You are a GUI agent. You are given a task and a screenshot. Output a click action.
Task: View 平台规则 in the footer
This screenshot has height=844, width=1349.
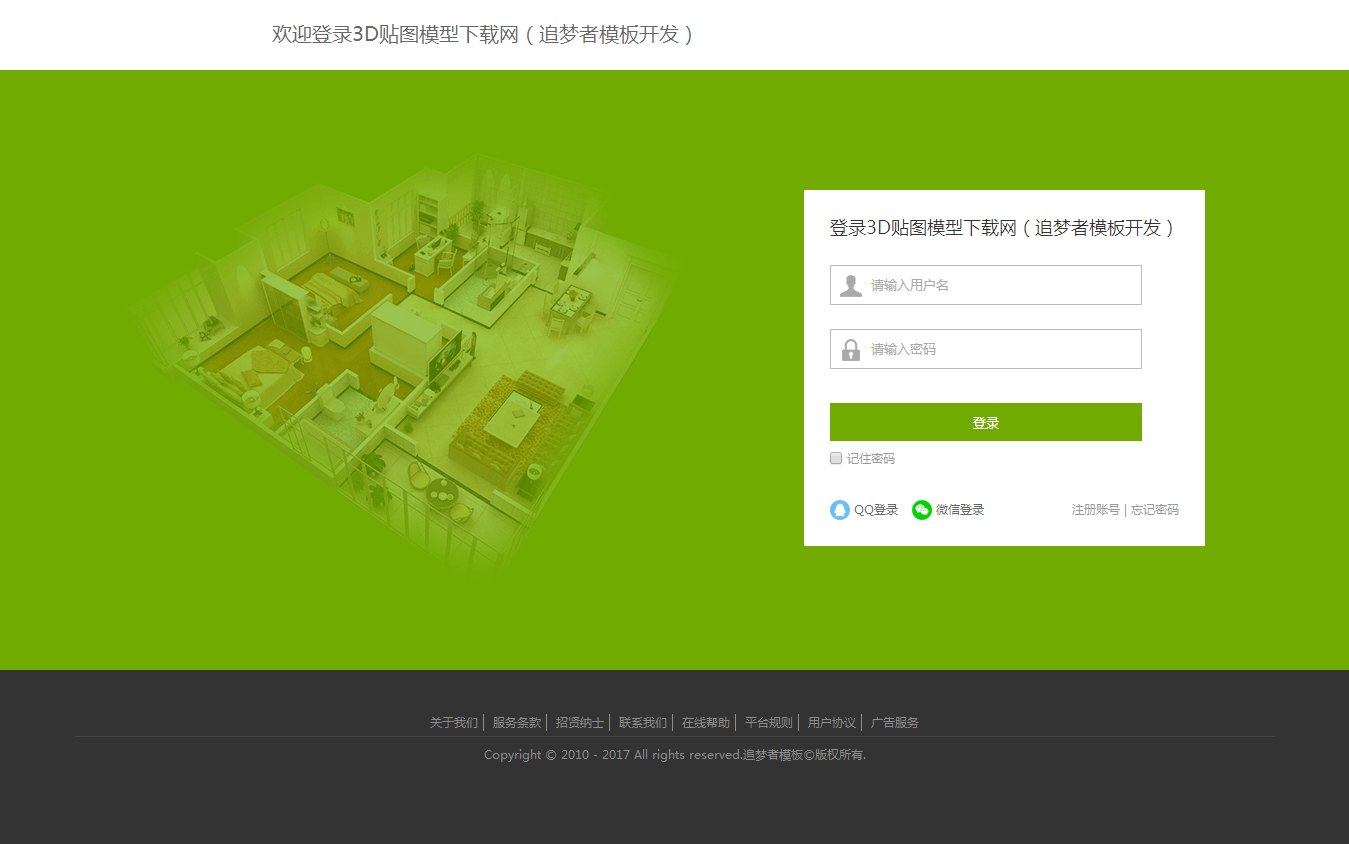(x=769, y=722)
